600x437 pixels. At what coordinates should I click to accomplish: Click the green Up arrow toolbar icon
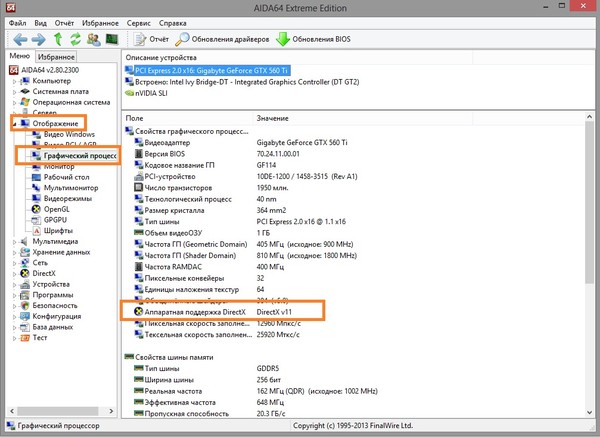[x=58, y=39]
